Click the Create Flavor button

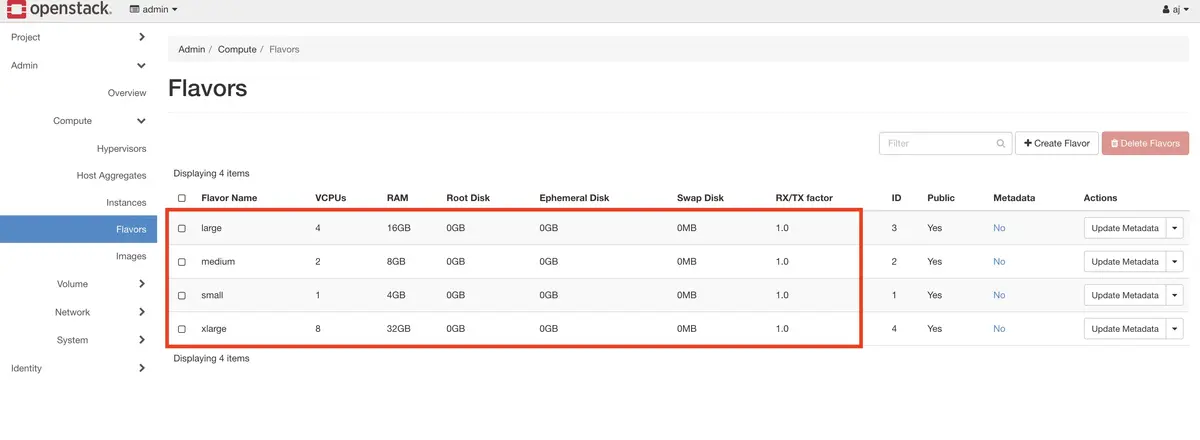1057,144
